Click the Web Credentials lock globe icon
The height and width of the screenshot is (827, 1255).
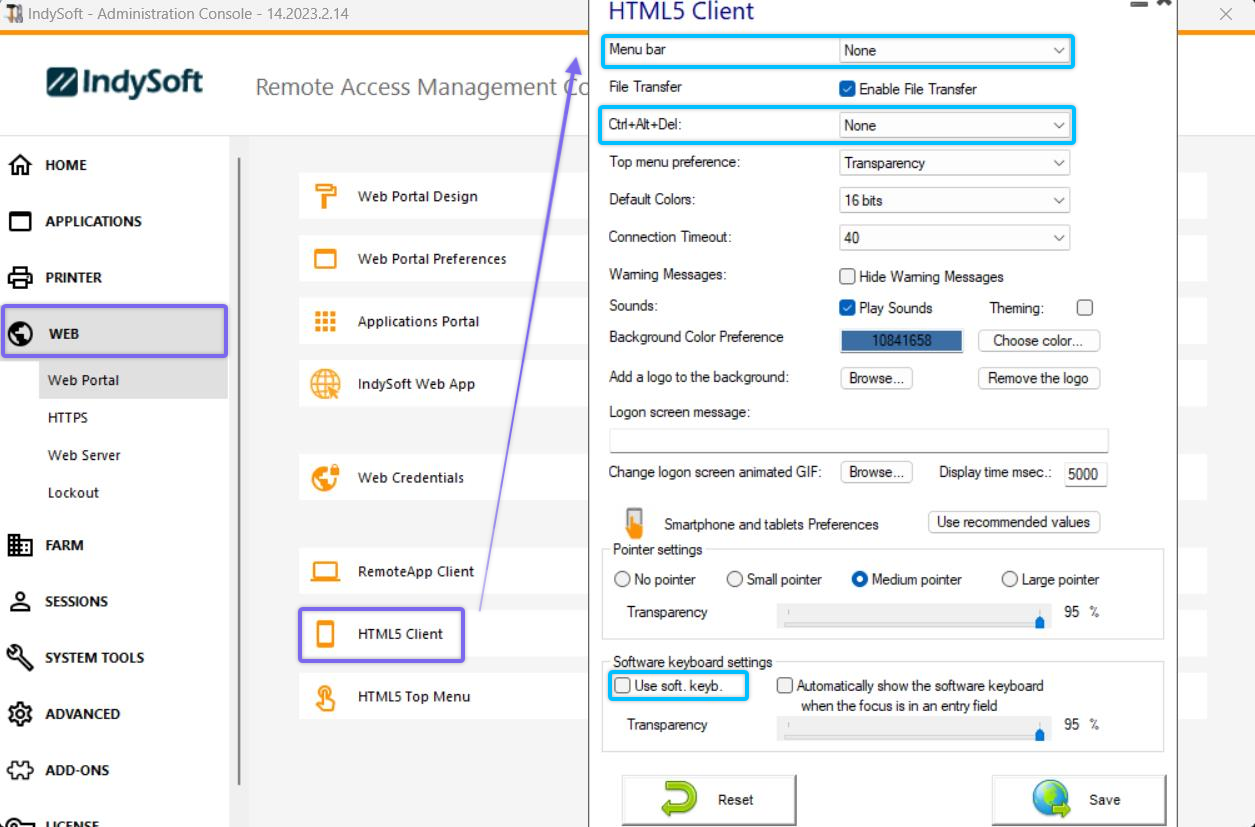(325, 478)
